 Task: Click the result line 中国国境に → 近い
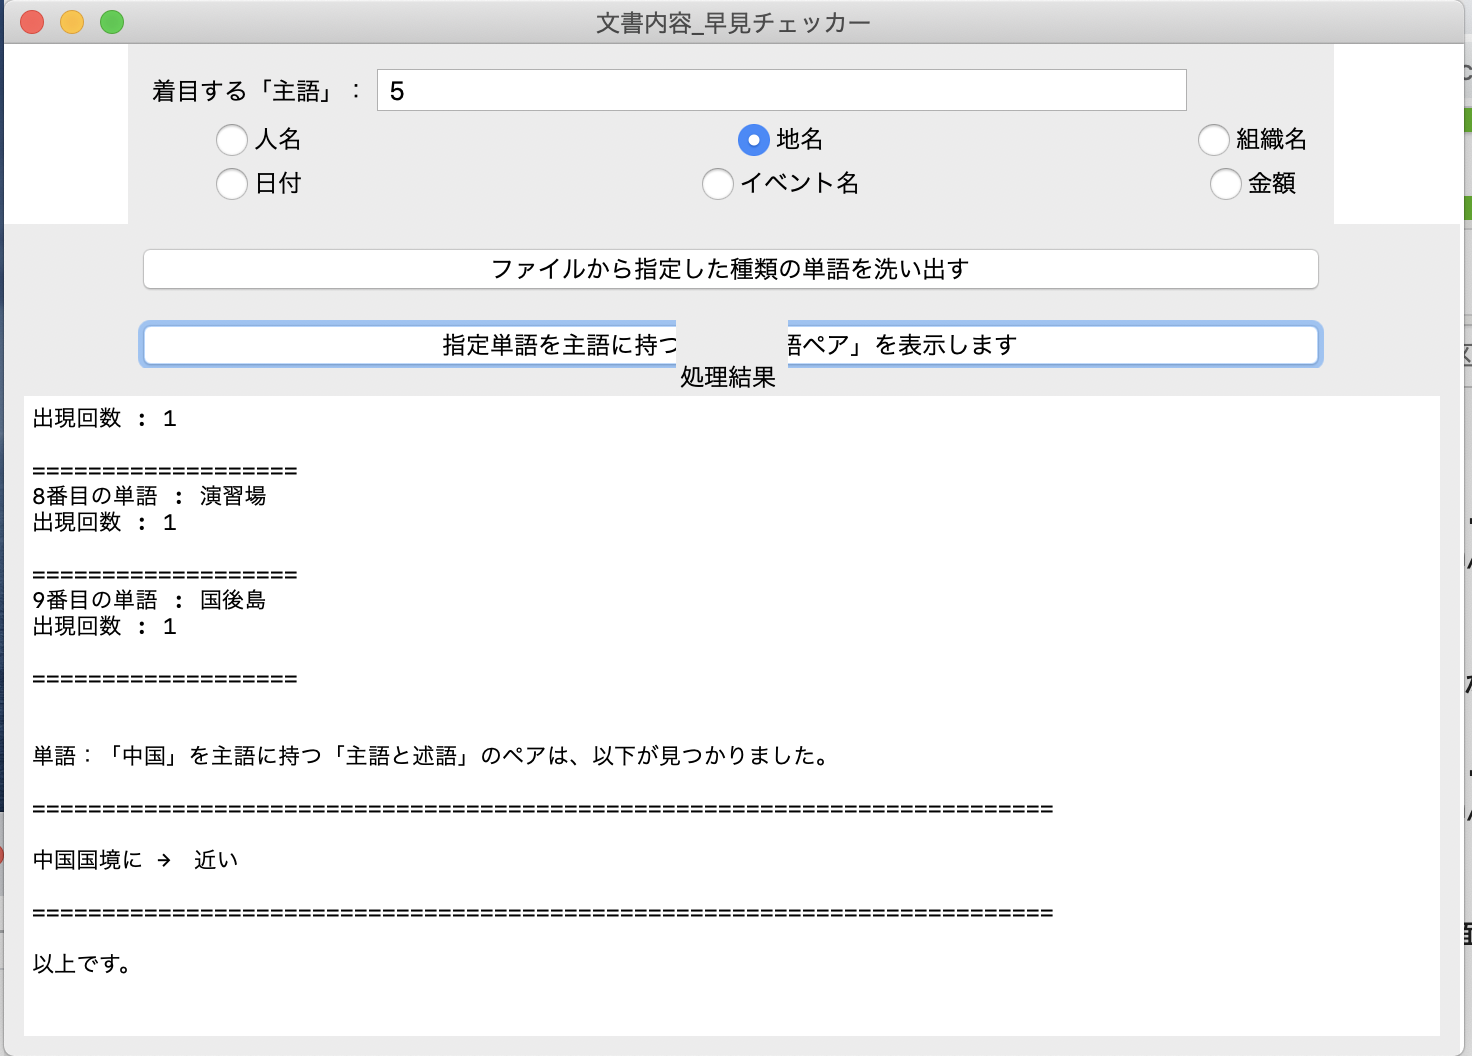[135, 859]
